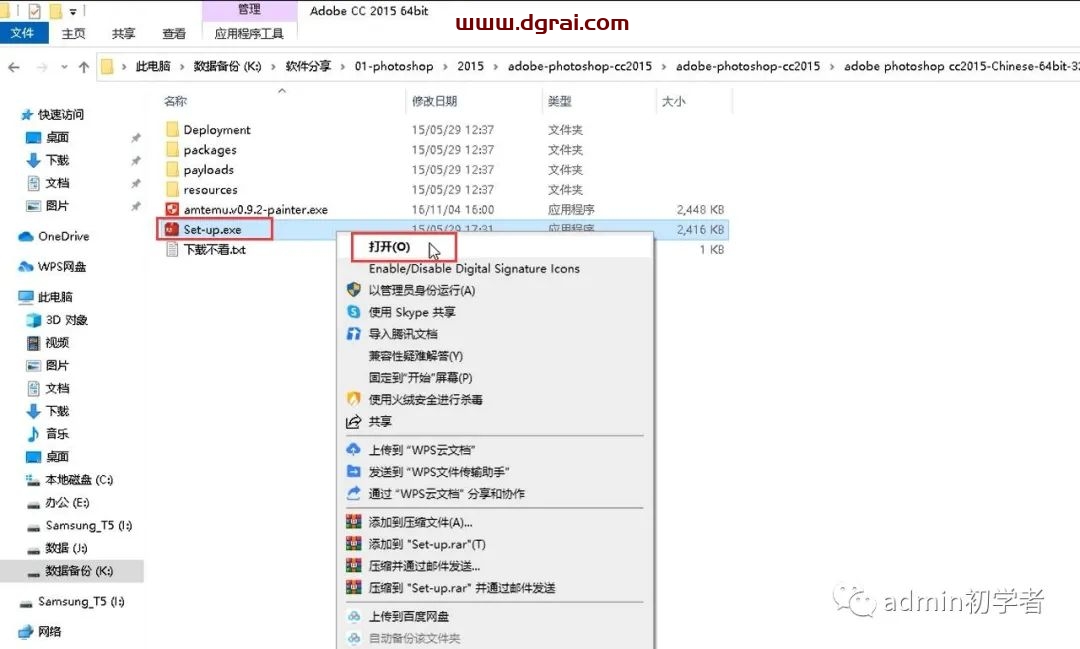This screenshot has height=649, width=1080.
Task: Click 通过 WPS云文档 分享和协作 icon
Action: tap(353, 493)
